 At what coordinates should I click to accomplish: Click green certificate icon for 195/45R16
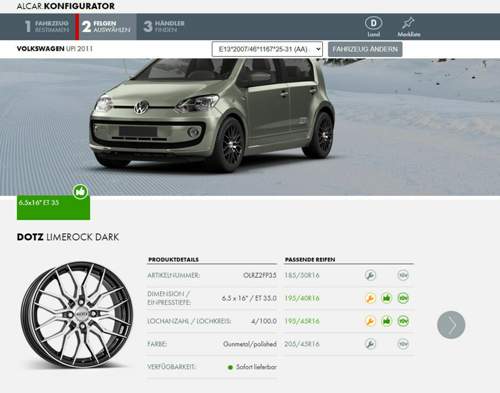(x=403, y=321)
